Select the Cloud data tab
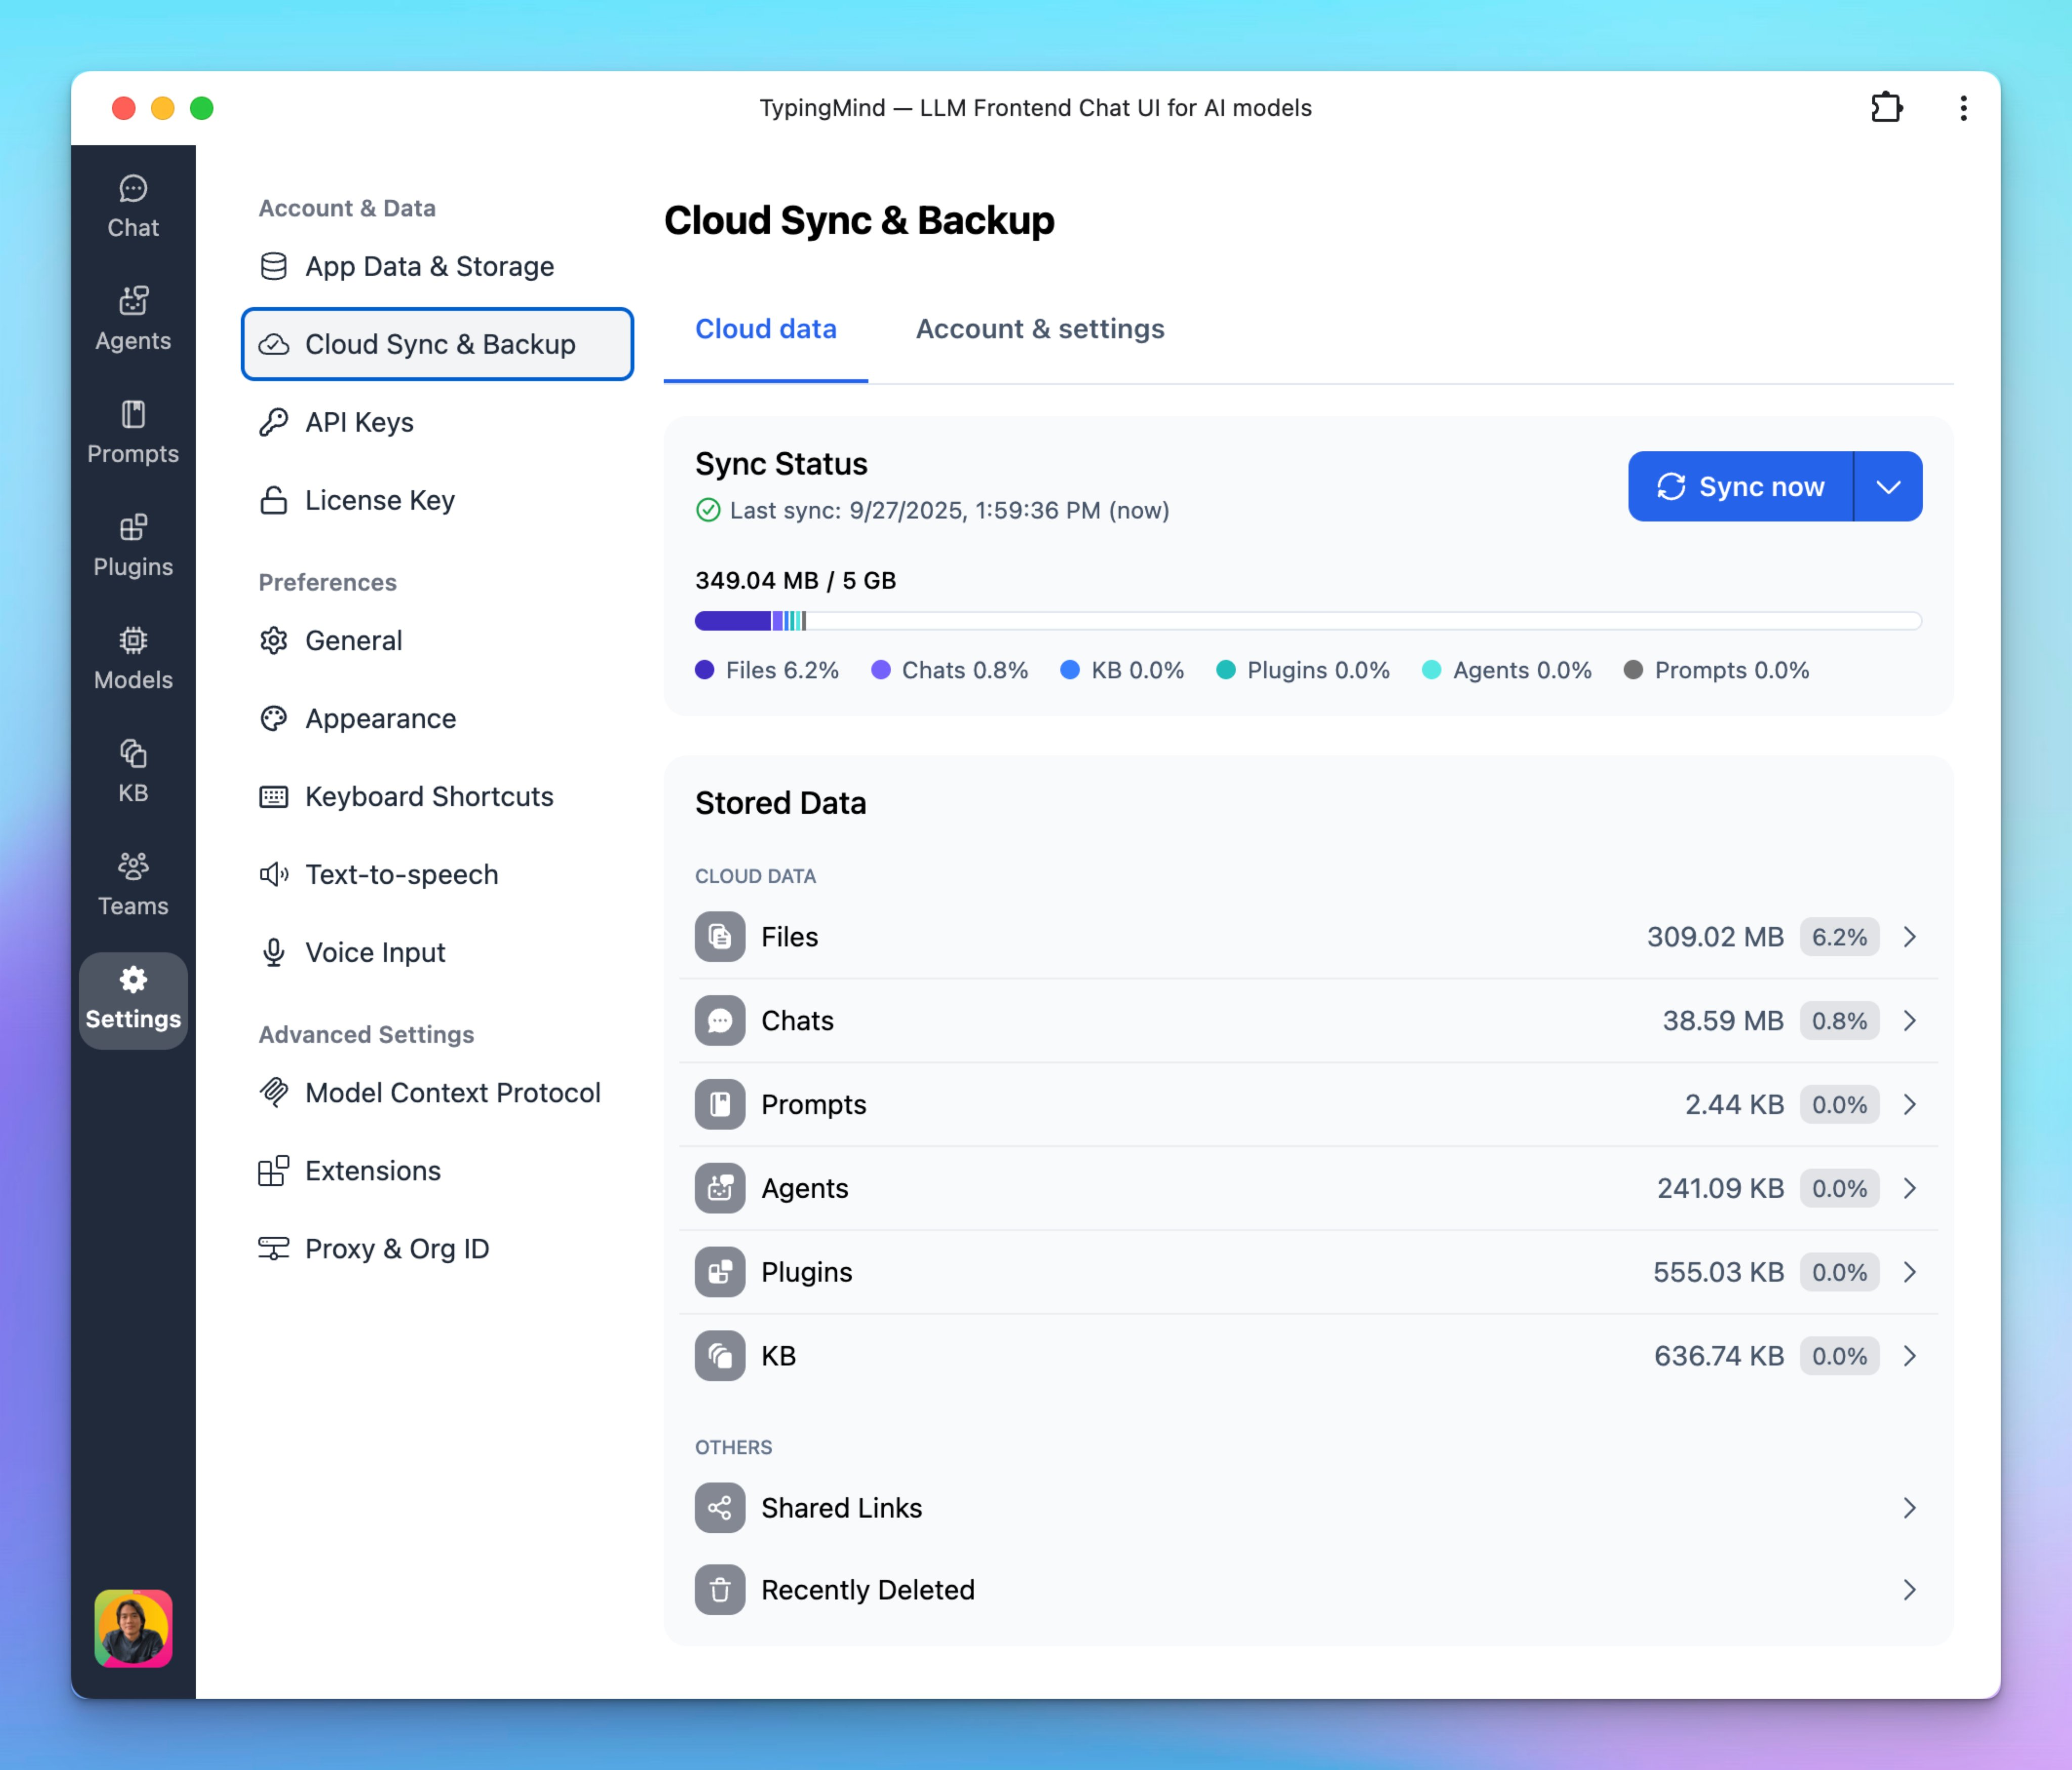This screenshot has height=1770, width=2072. (766, 329)
